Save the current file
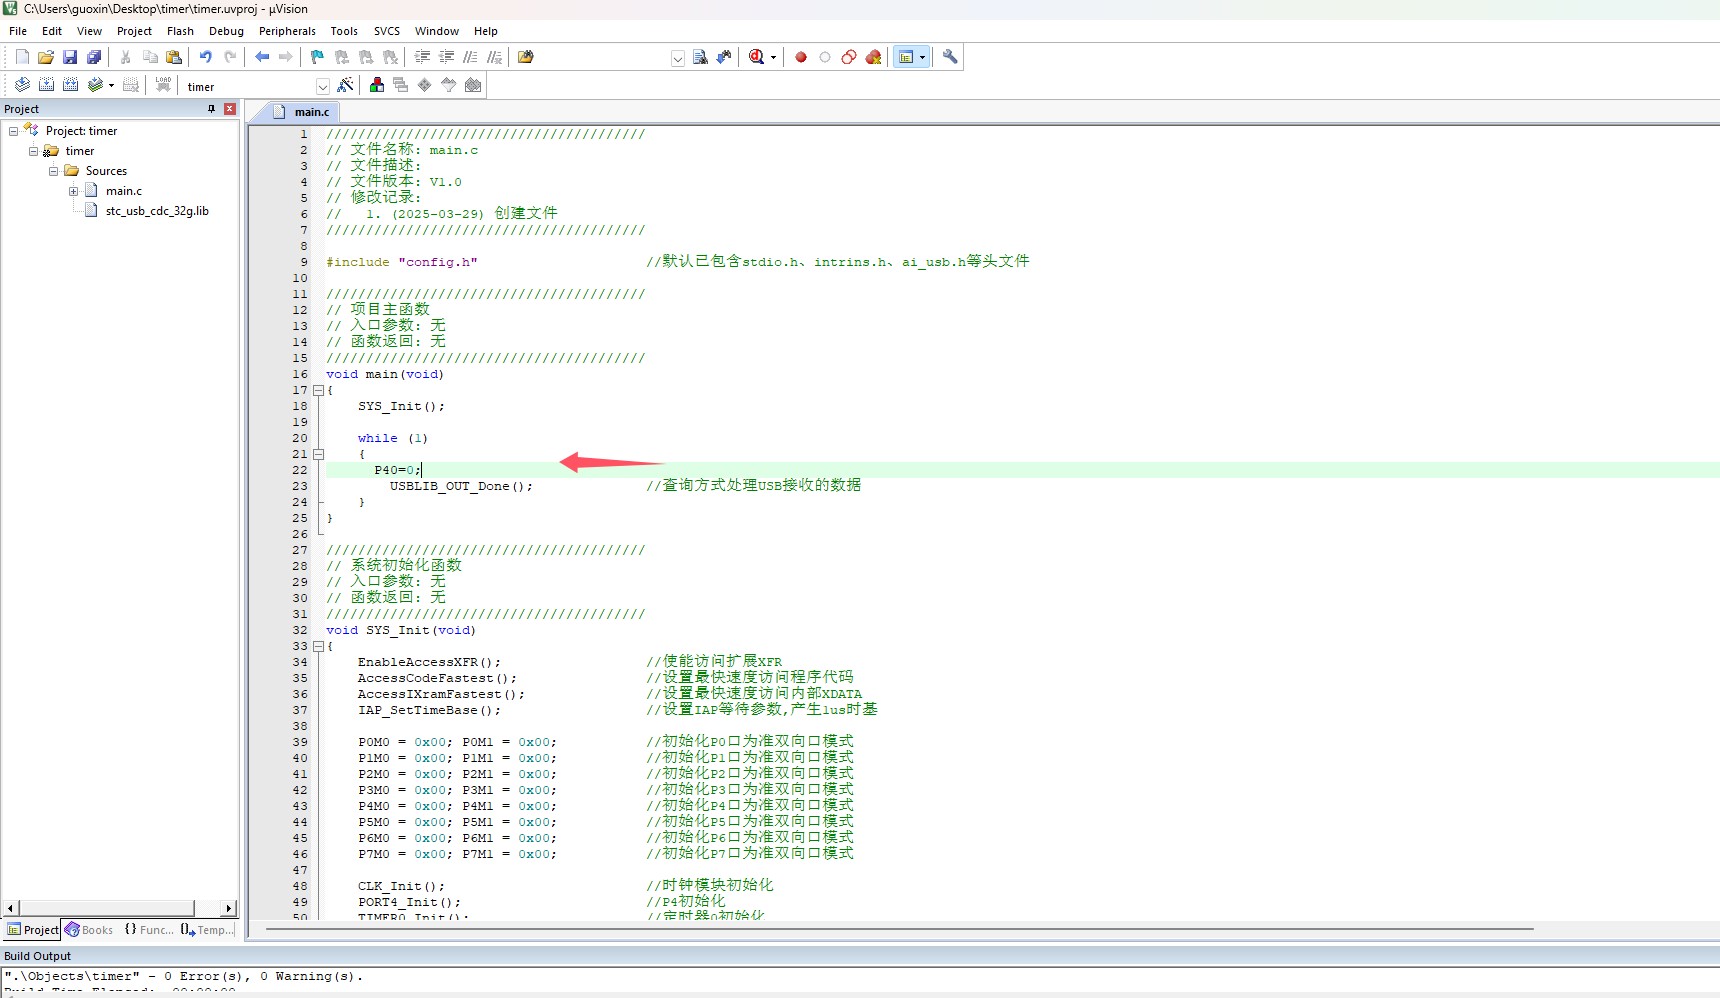The width and height of the screenshot is (1720, 998). click(x=70, y=57)
